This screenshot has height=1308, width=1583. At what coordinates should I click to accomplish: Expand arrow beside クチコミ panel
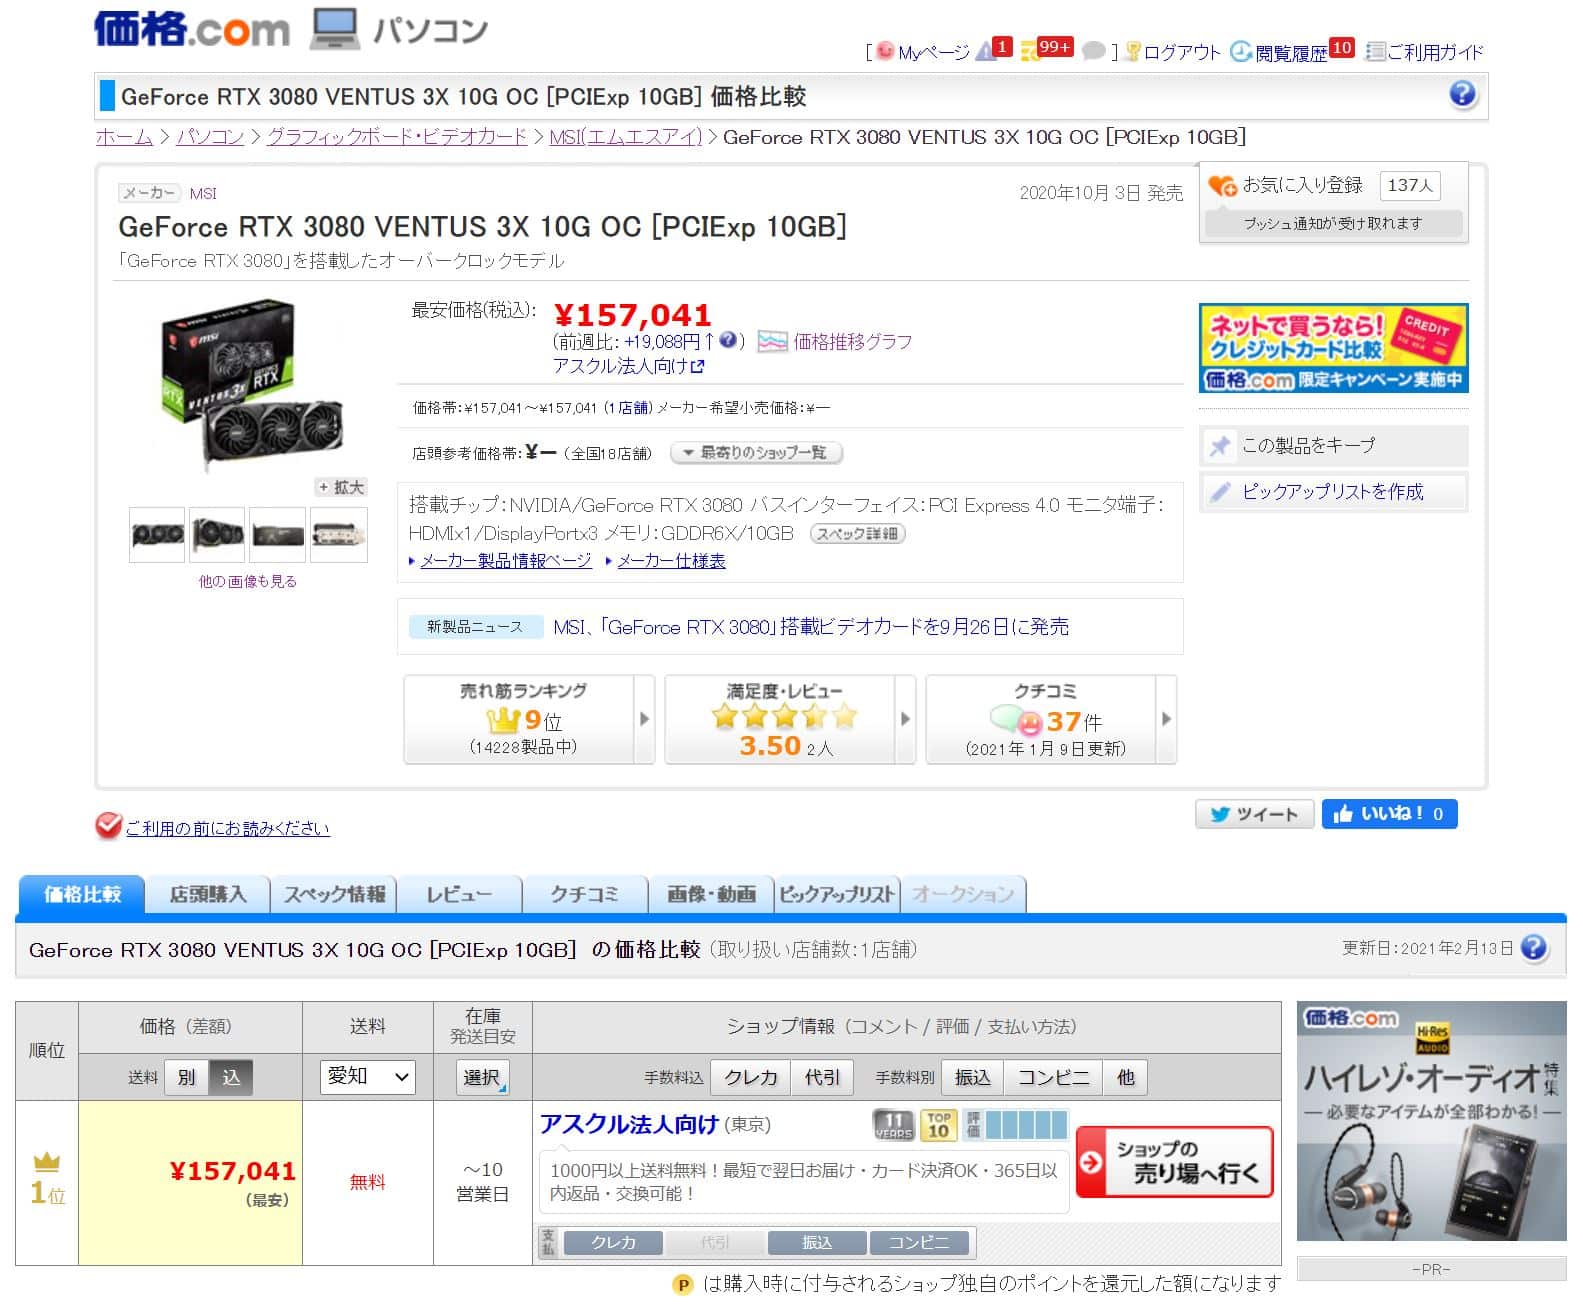[x=1166, y=719]
